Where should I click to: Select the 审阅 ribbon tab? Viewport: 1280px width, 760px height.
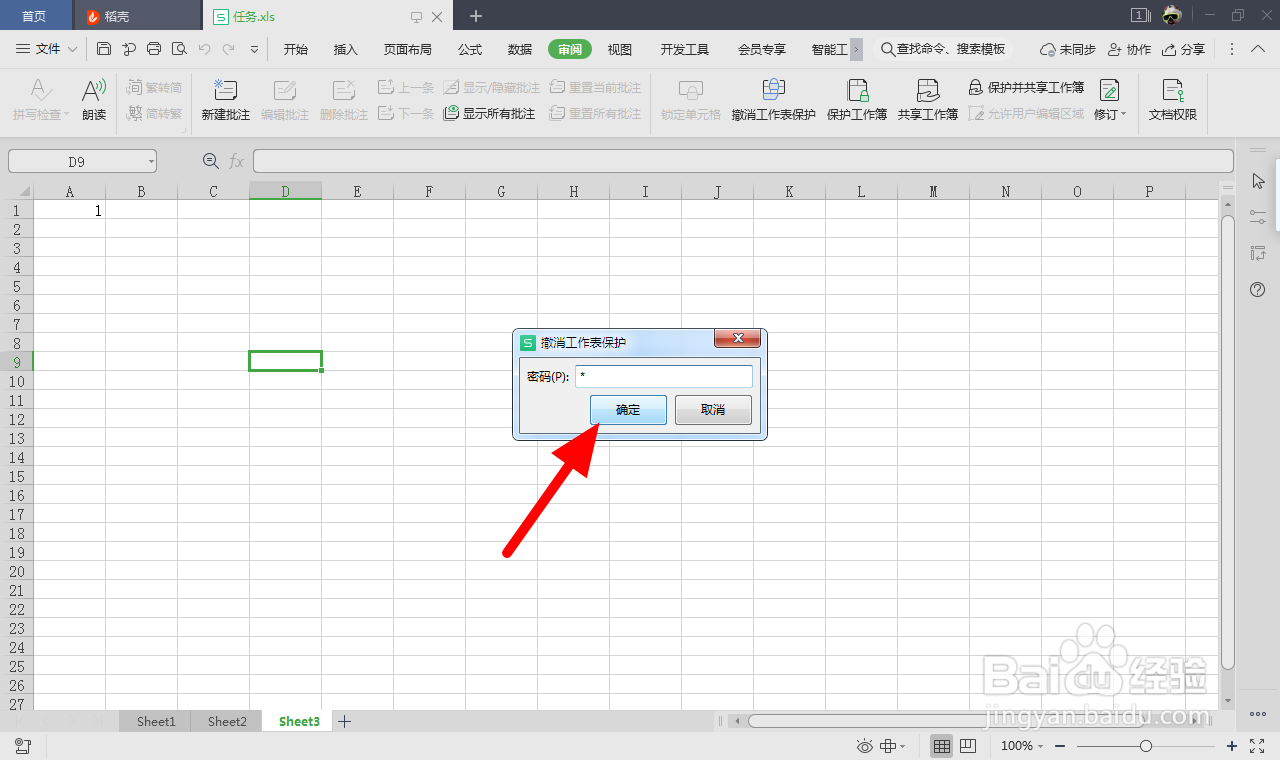click(x=570, y=49)
